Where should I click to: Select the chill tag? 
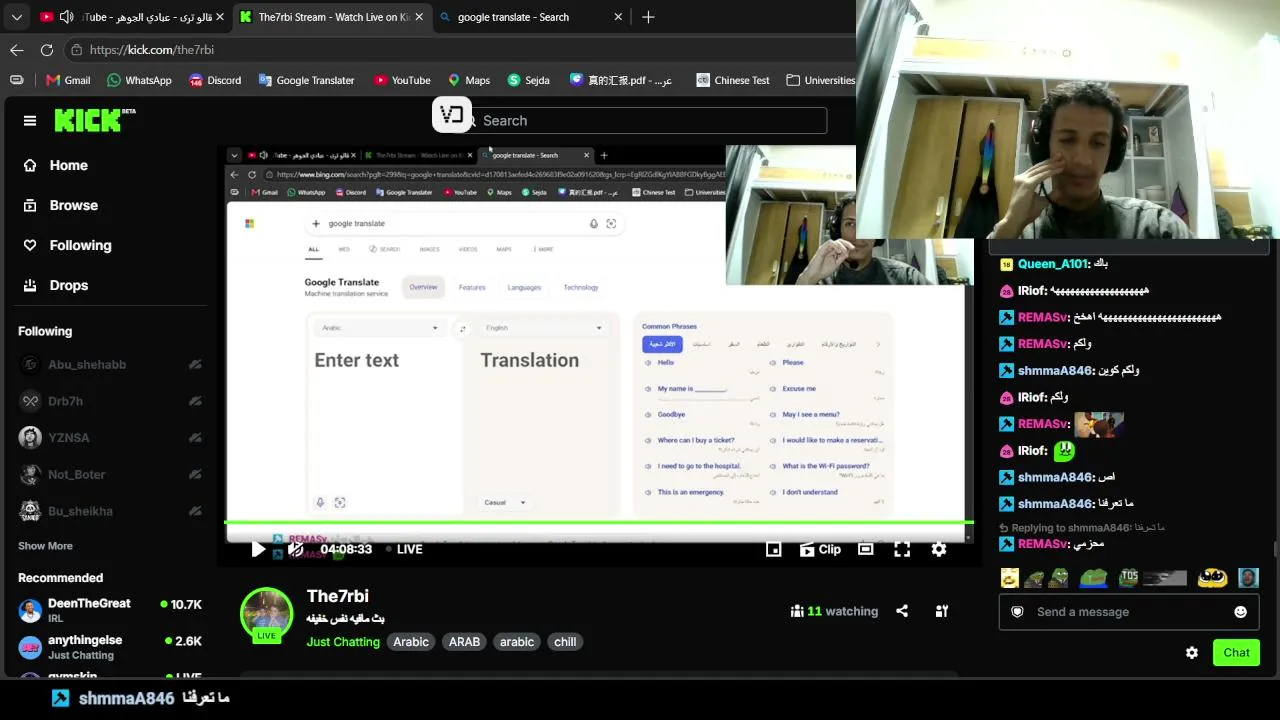point(565,642)
